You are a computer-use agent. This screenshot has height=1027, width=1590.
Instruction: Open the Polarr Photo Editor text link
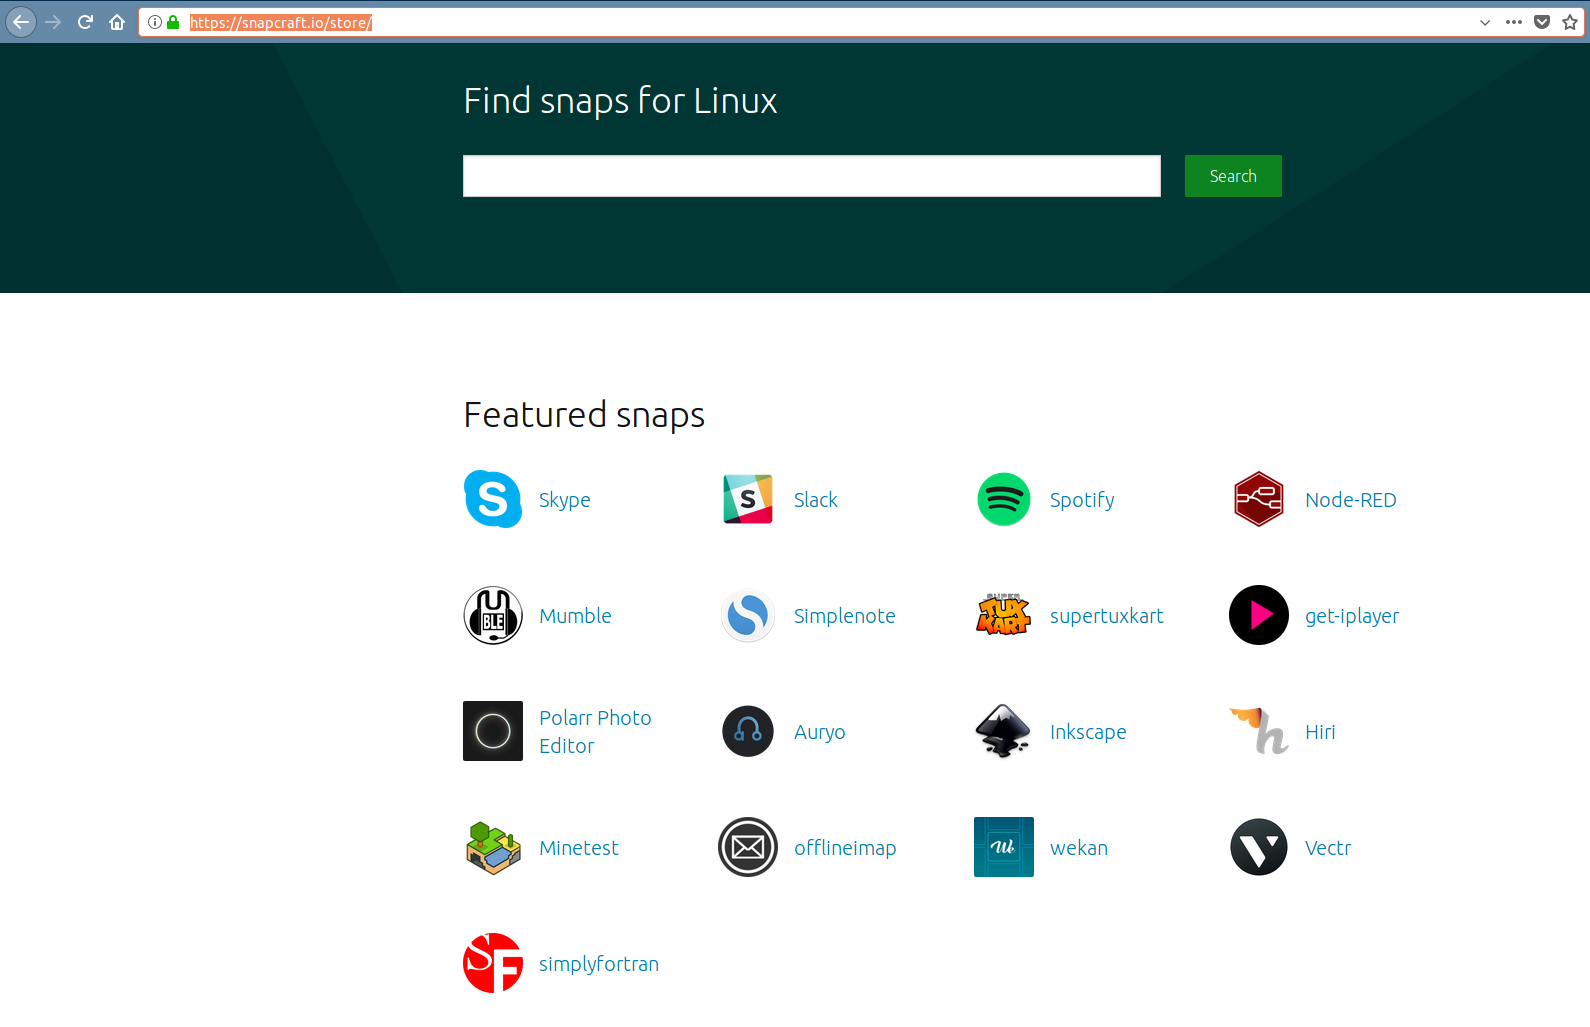[595, 732]
